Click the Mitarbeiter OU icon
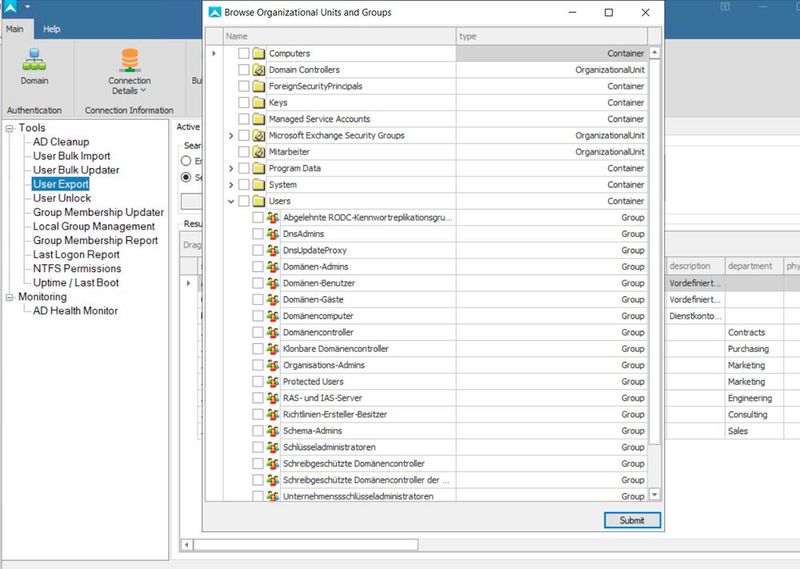Viewport: 800px width, 569px height. (259, 152)
